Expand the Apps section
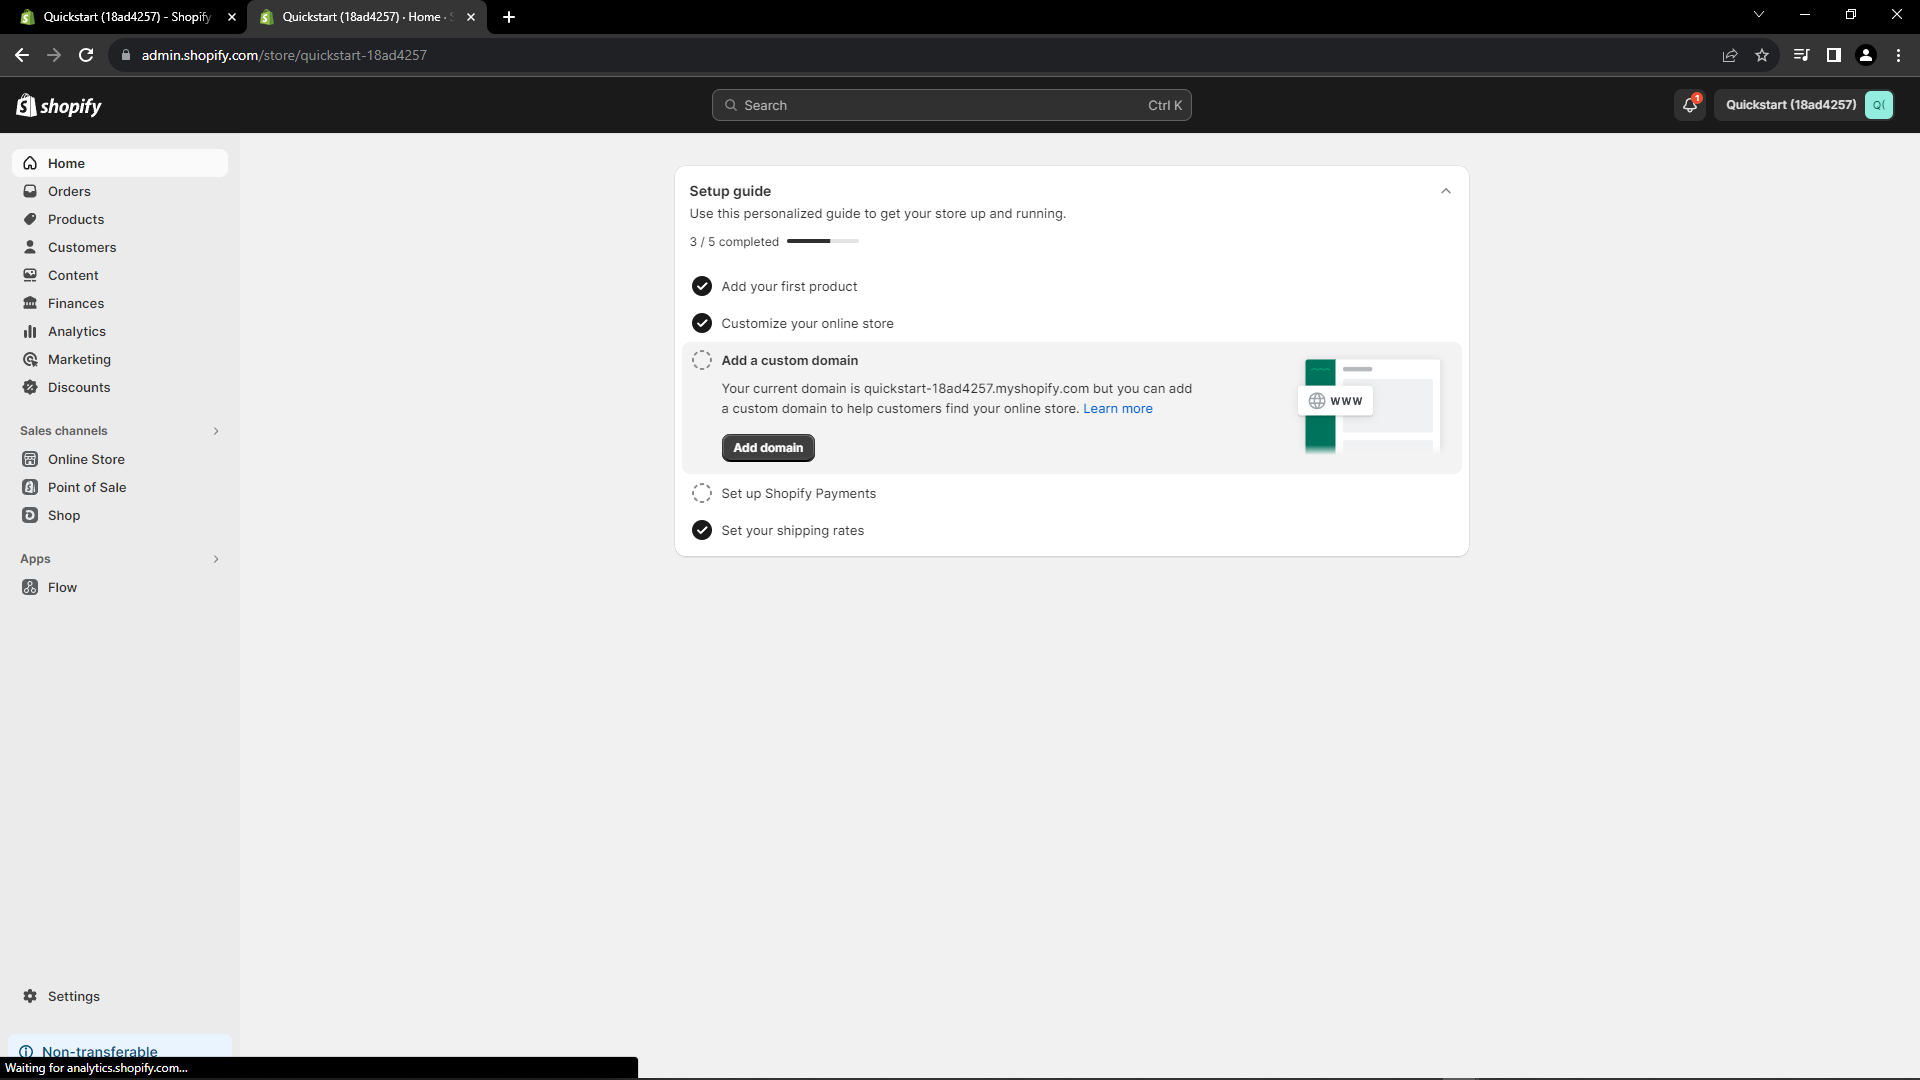The height and width of the screenshot is (1080, 1920). click(x=216, y=559)
